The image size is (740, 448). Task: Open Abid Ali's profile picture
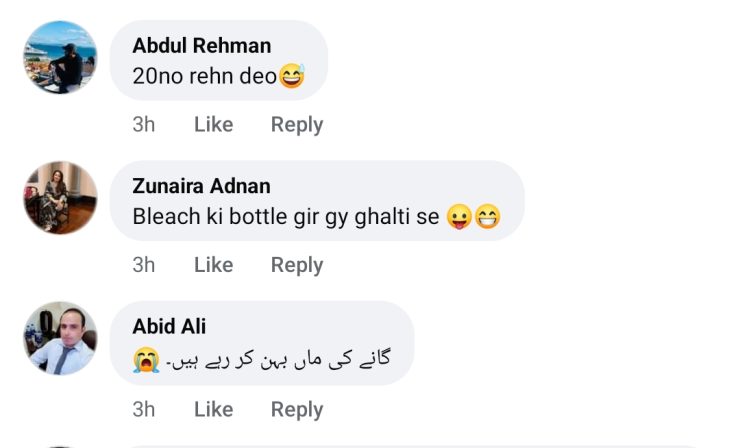(x=60, y=338)
